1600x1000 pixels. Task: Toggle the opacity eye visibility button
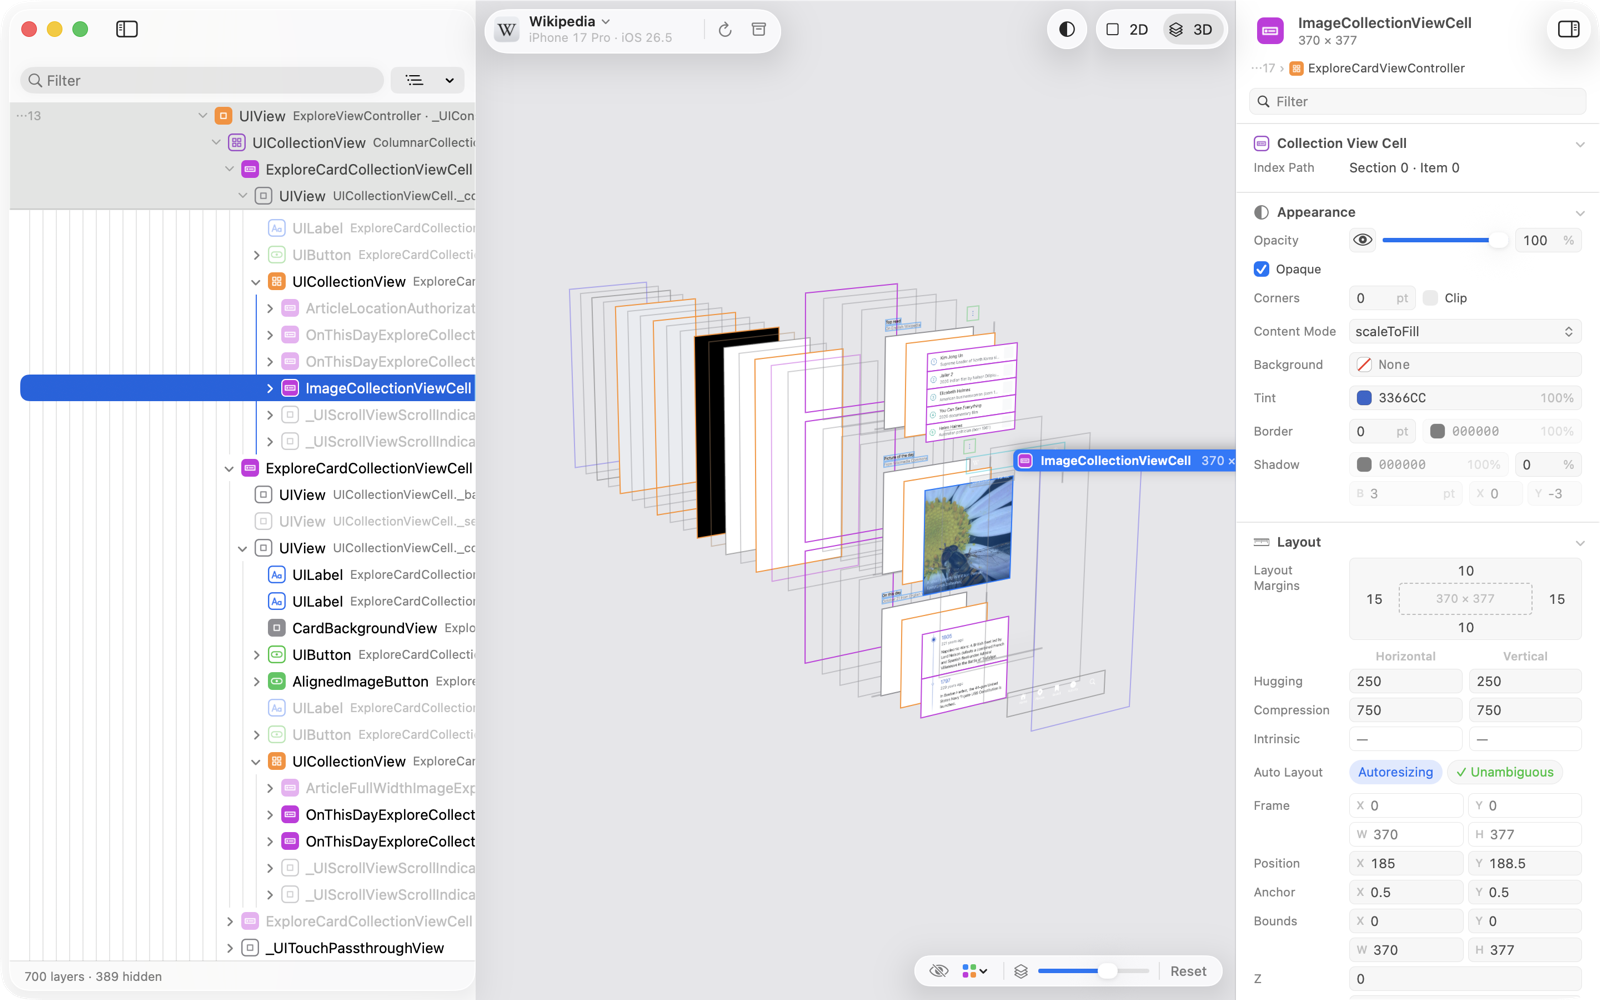[1362, 240]
